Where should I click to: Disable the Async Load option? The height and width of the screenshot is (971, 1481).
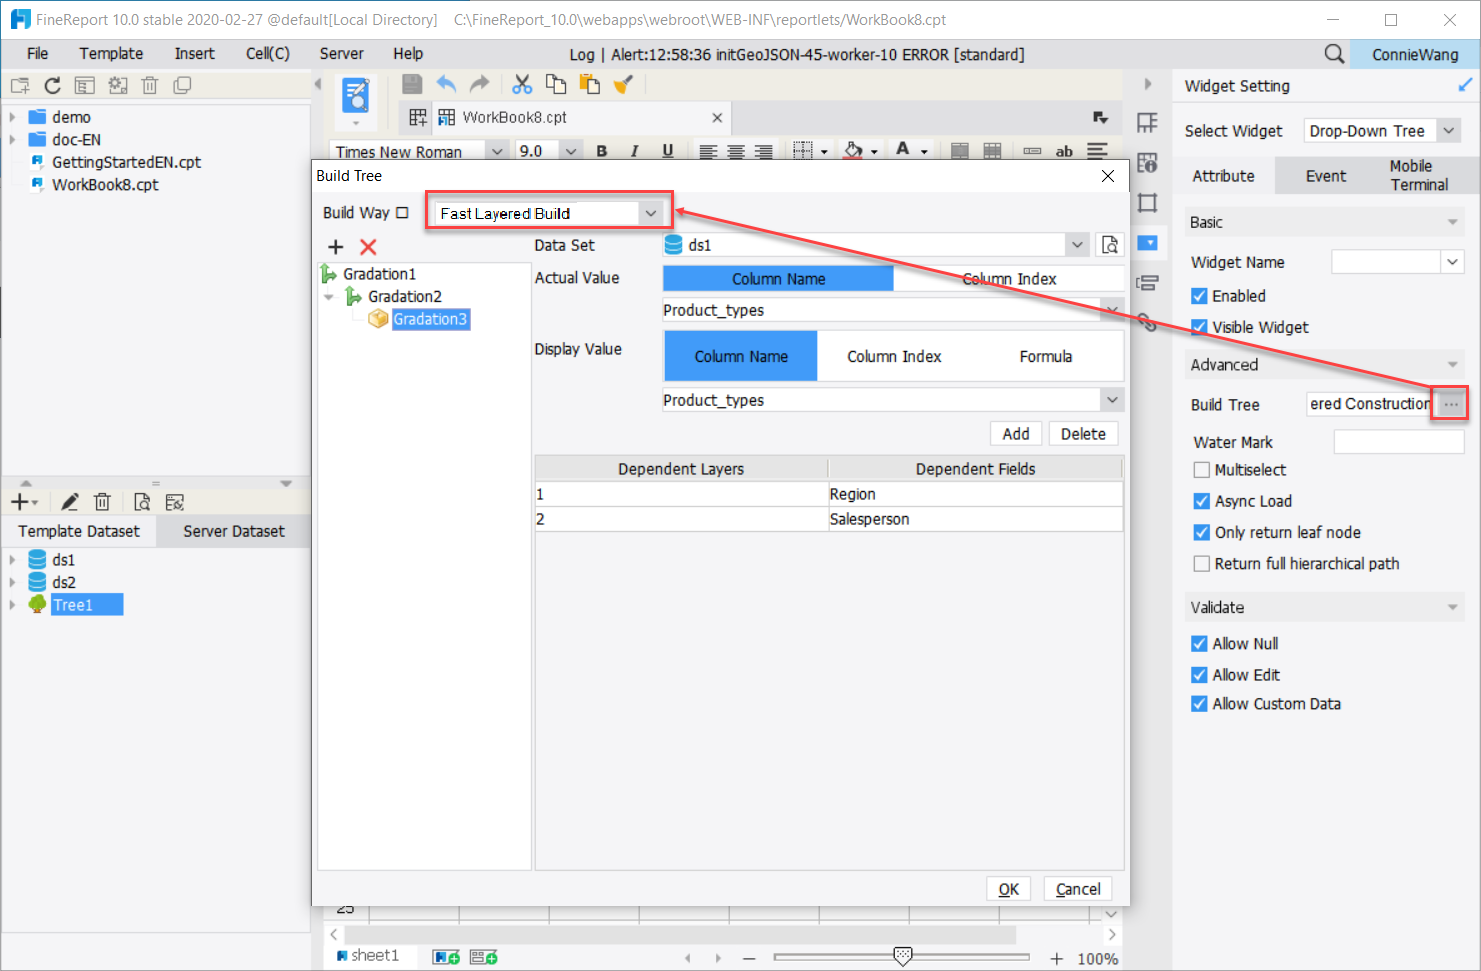tap(1201, 501)
